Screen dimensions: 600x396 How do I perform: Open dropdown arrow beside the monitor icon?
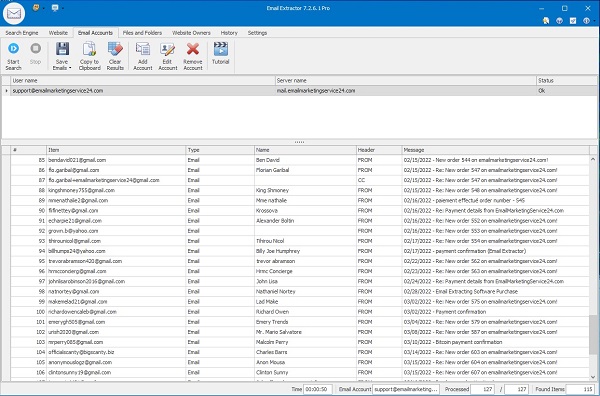tap(62, 8)
